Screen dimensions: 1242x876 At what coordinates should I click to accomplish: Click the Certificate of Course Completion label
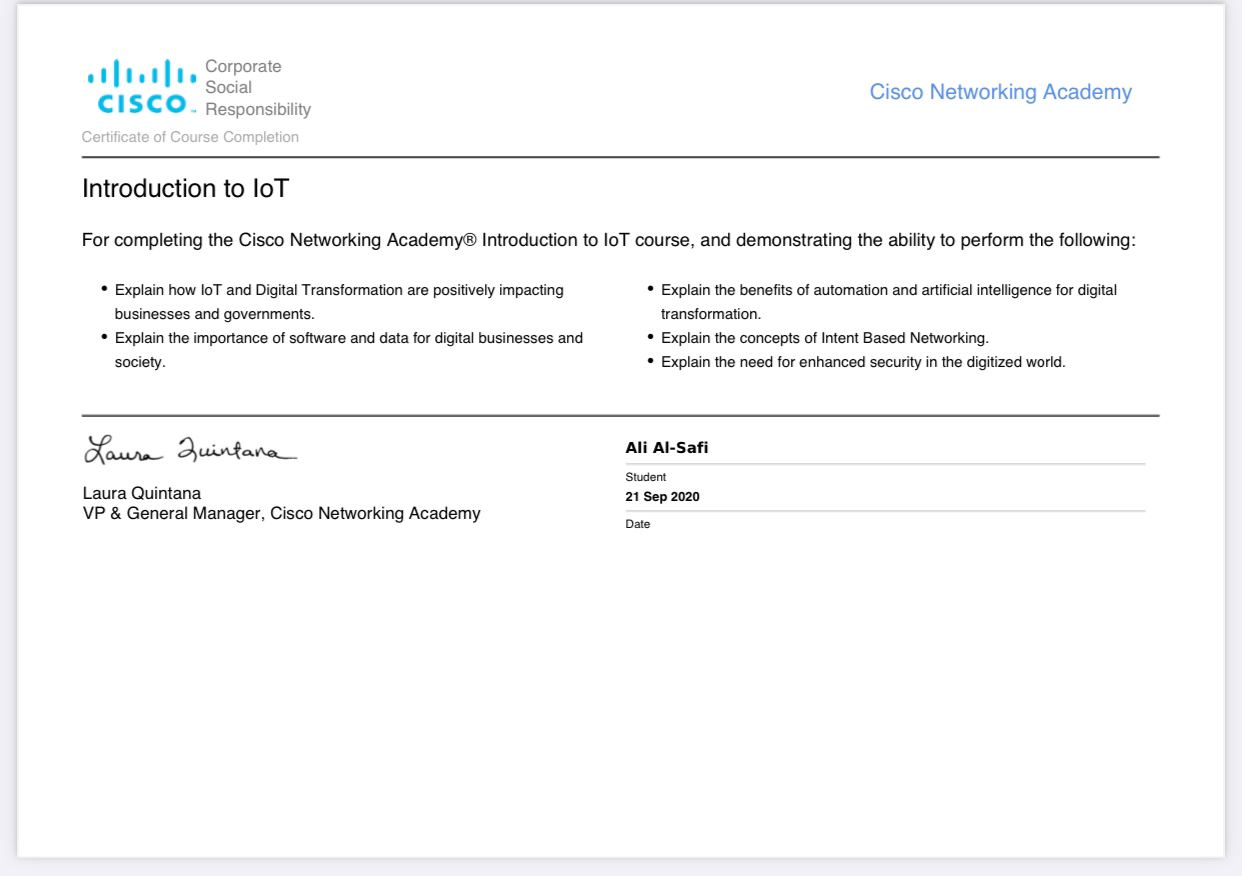click(190, 137)
